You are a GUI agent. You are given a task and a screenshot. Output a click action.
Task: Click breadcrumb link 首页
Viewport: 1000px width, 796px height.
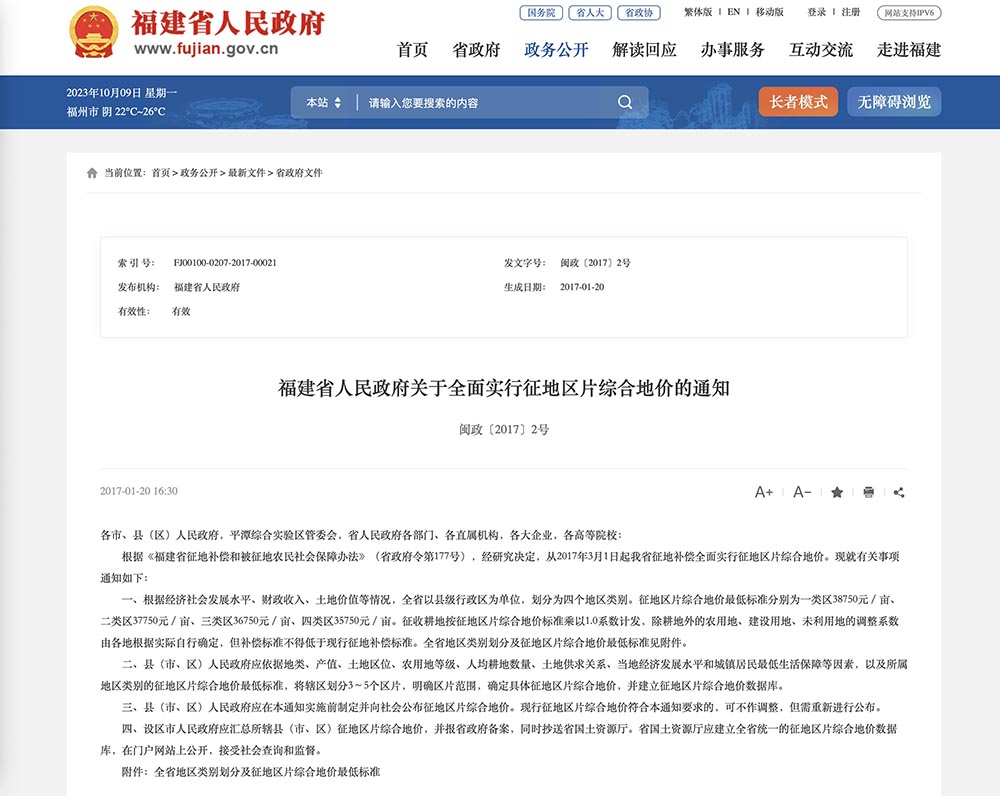(161, 173)
